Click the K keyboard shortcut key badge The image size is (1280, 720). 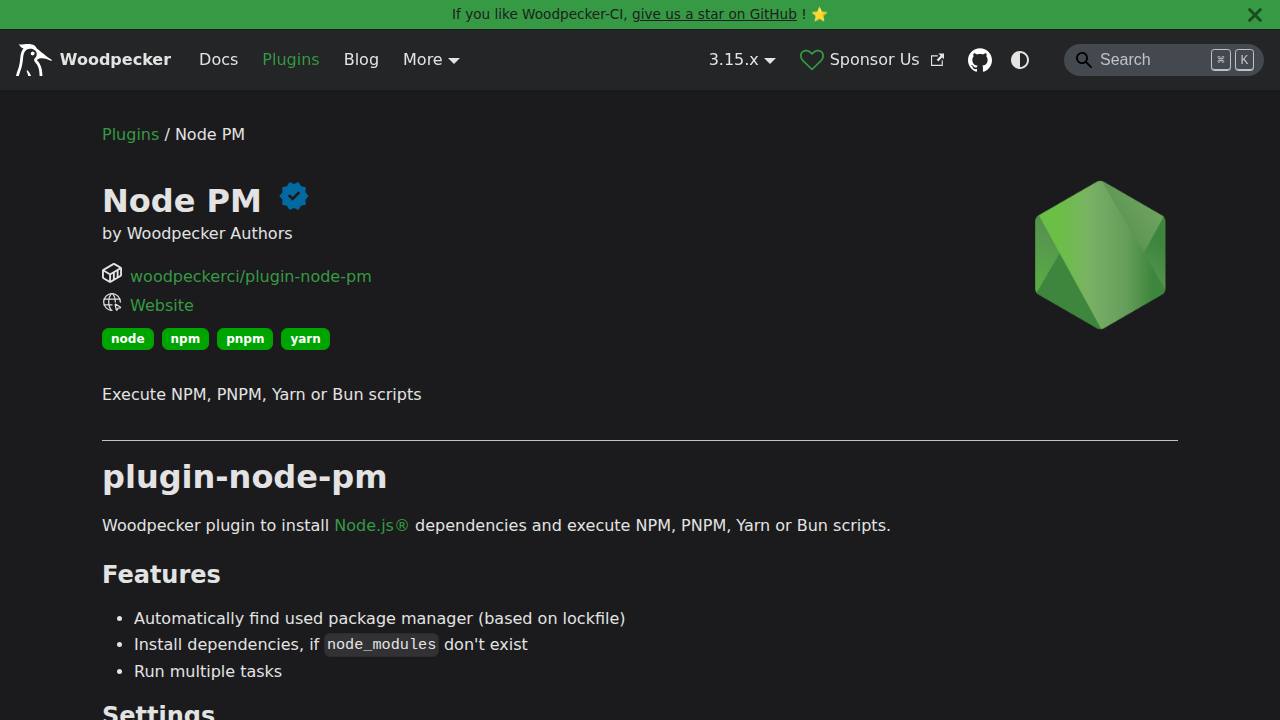(1244, 60)
